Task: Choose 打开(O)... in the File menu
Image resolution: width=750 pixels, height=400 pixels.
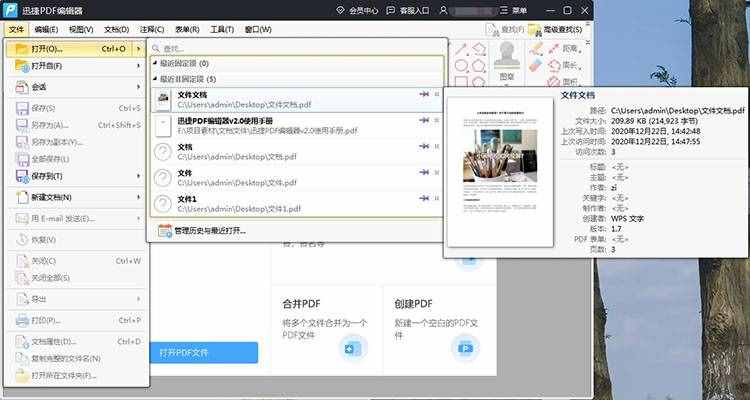Action: pos(76,49)
